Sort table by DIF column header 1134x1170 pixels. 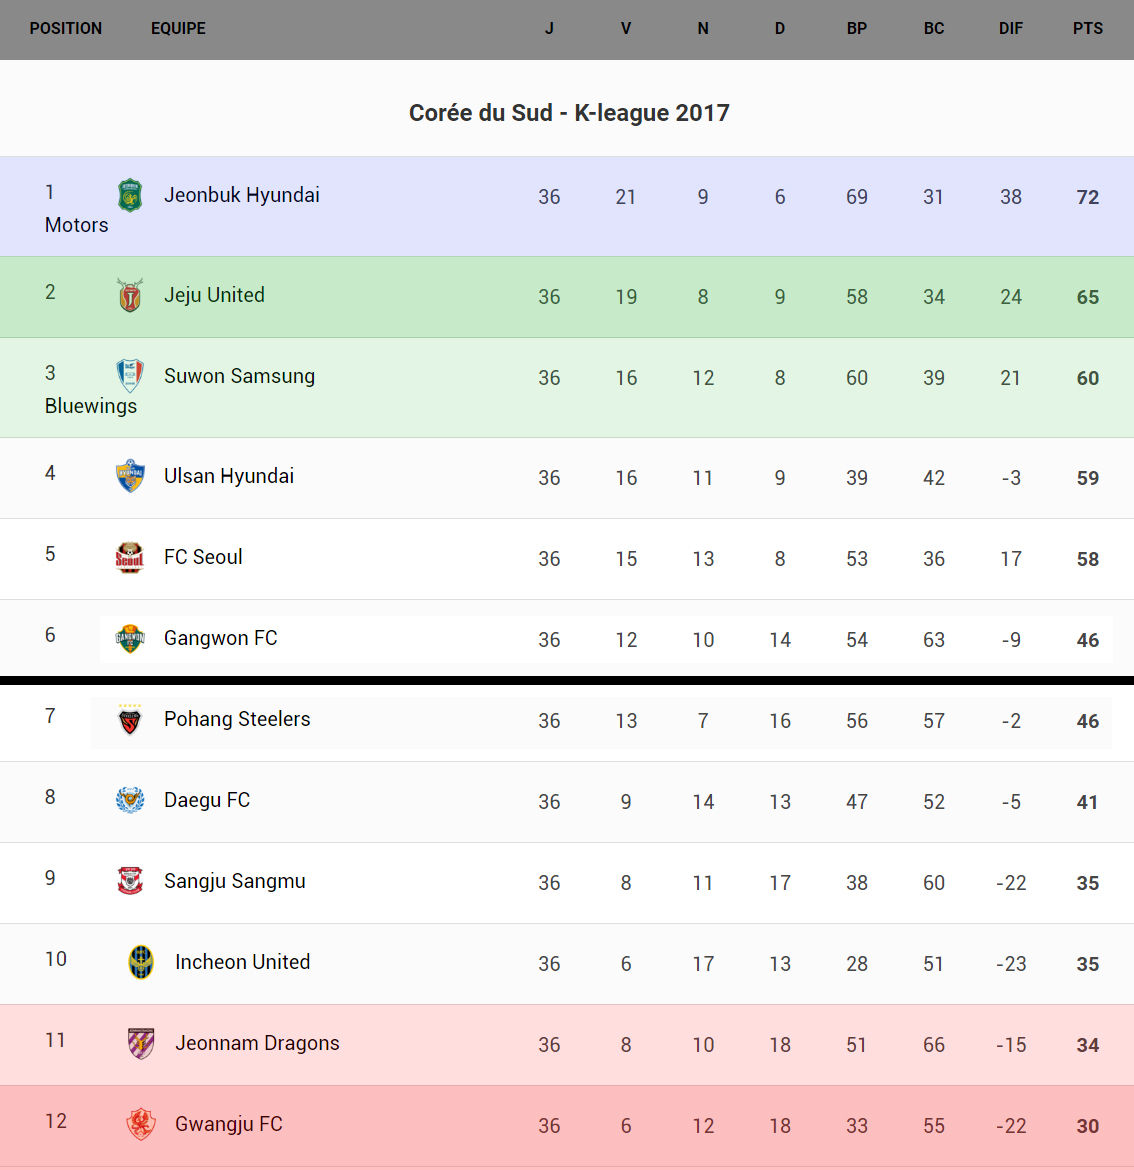tap(1010, 28)
